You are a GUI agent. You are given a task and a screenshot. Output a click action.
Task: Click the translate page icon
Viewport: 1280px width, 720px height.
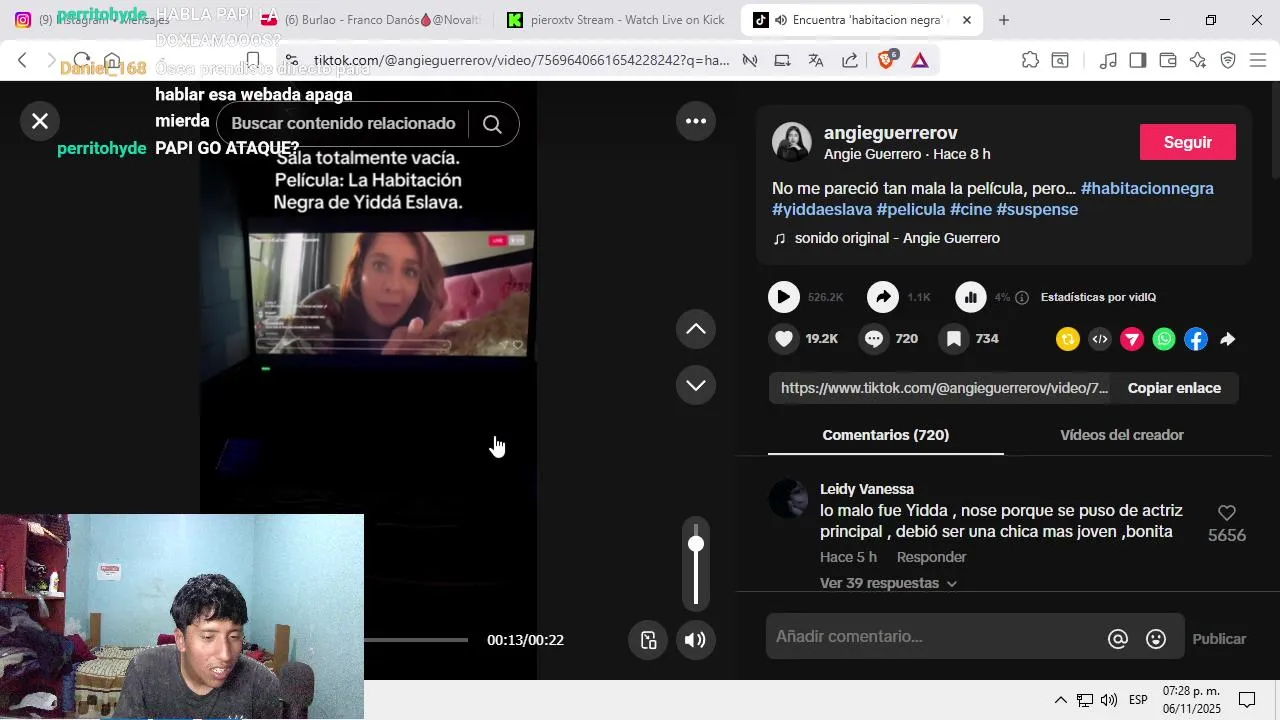[x=816, y=60]
